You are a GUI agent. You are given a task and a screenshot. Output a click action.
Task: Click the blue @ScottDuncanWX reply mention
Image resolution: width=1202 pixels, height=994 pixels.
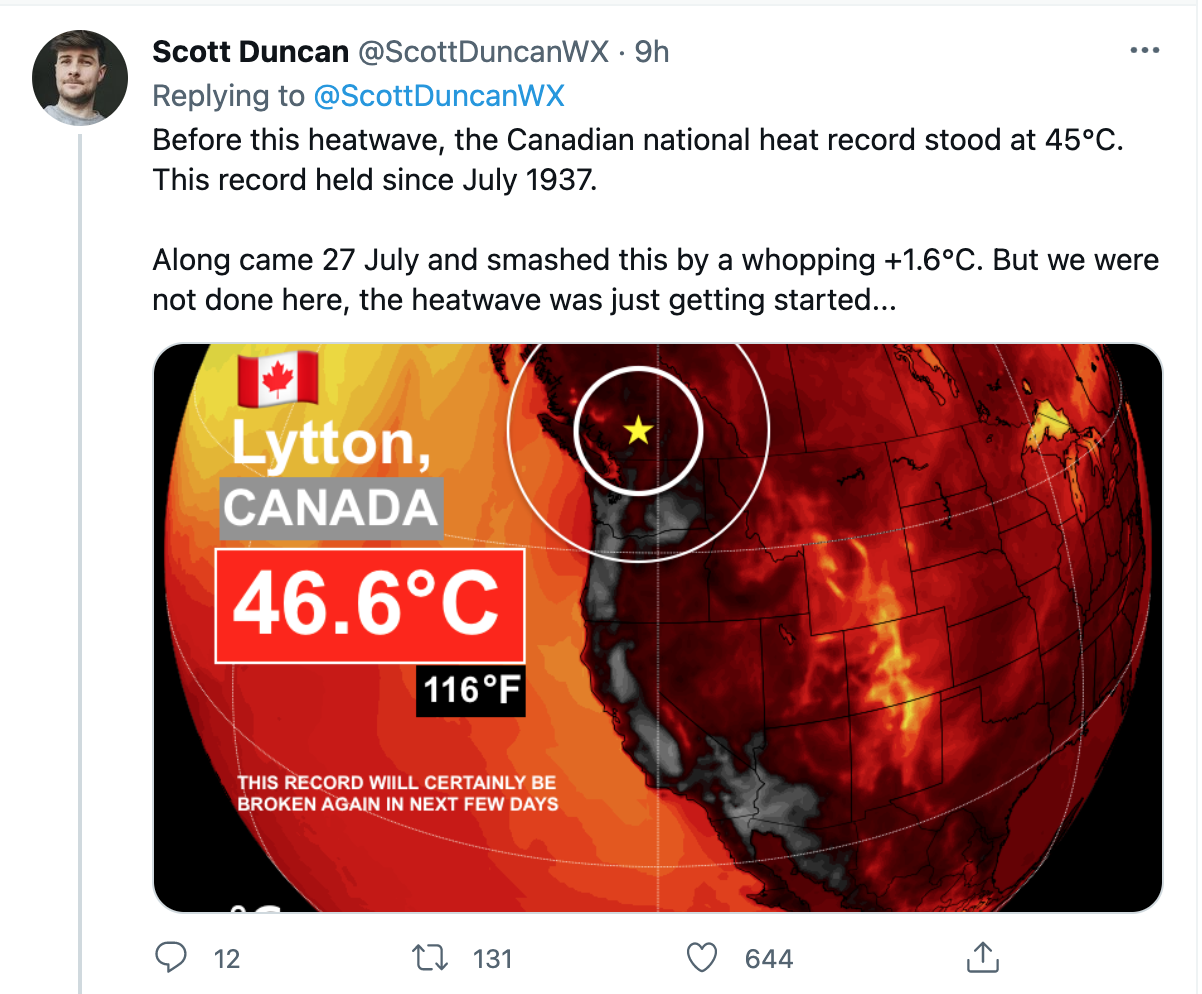pos(439,96)
